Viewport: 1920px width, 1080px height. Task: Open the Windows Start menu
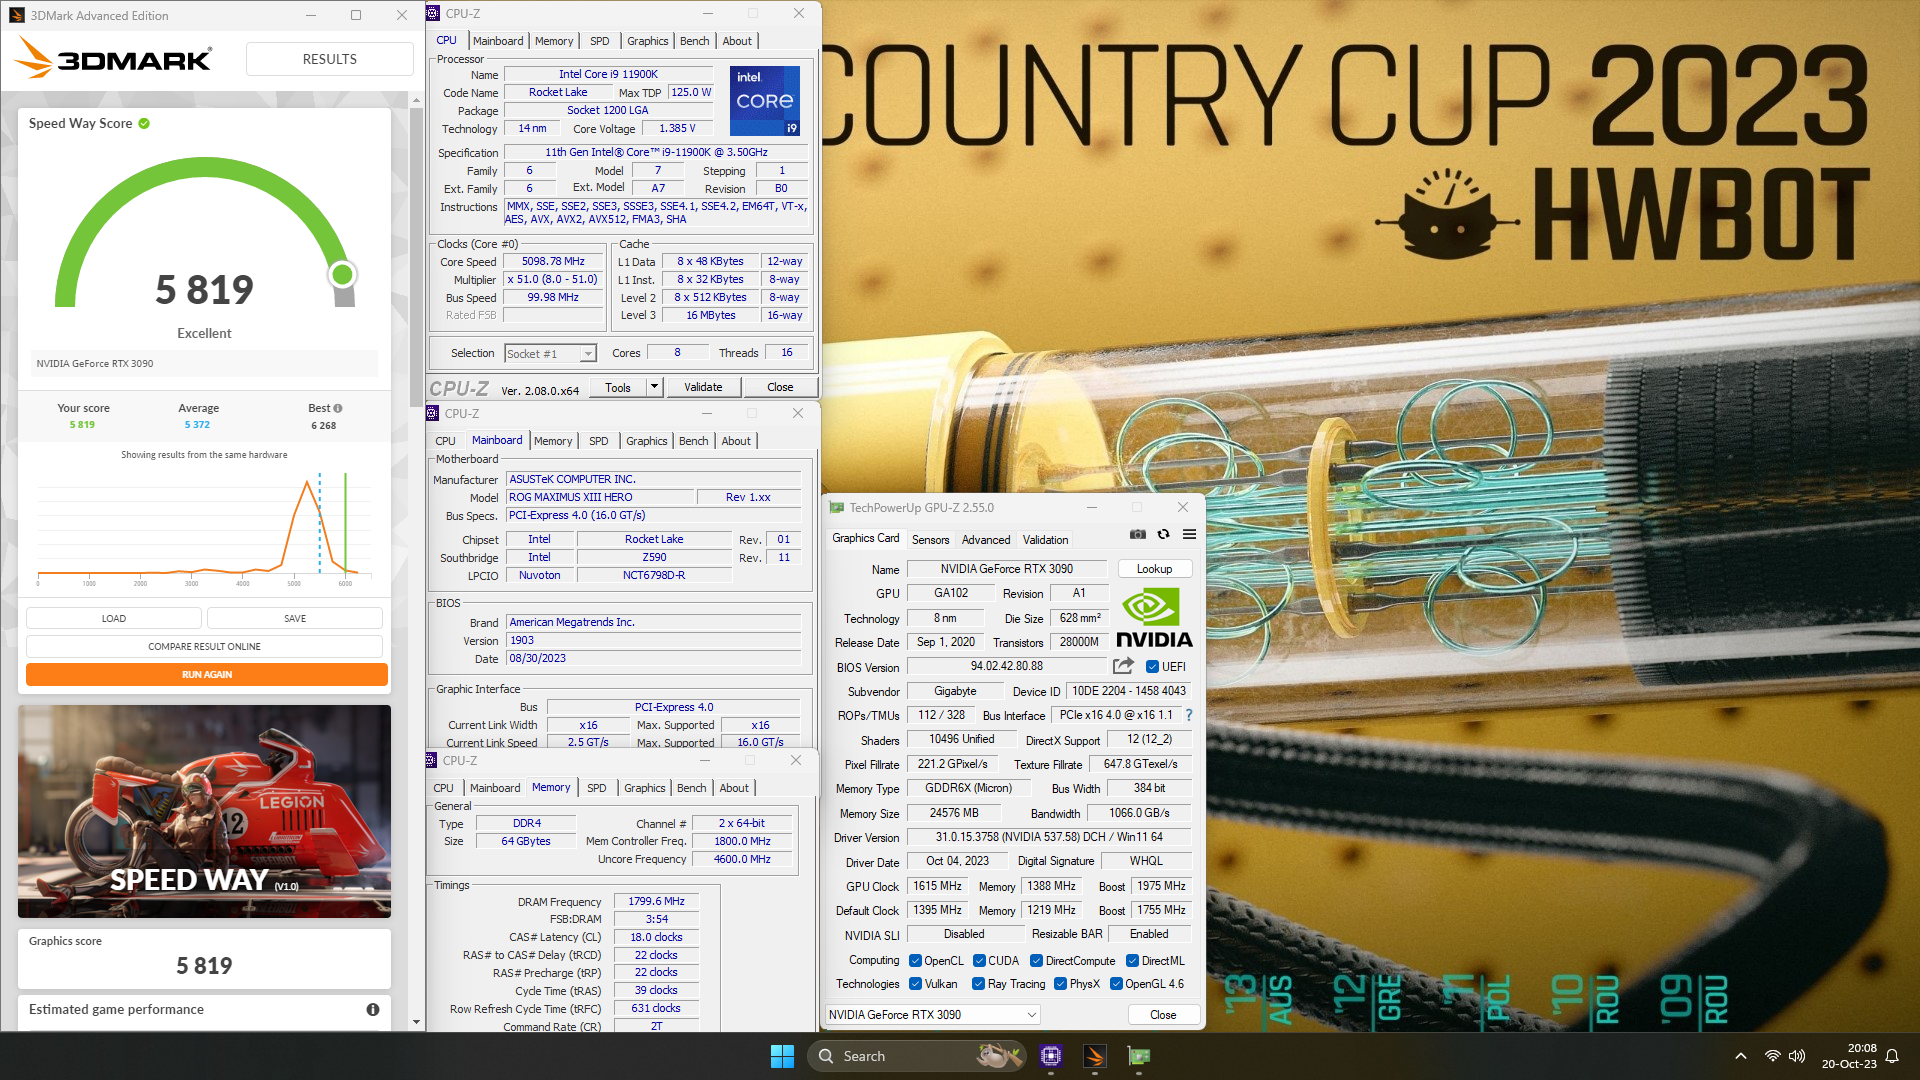(x=782, y=1056)
